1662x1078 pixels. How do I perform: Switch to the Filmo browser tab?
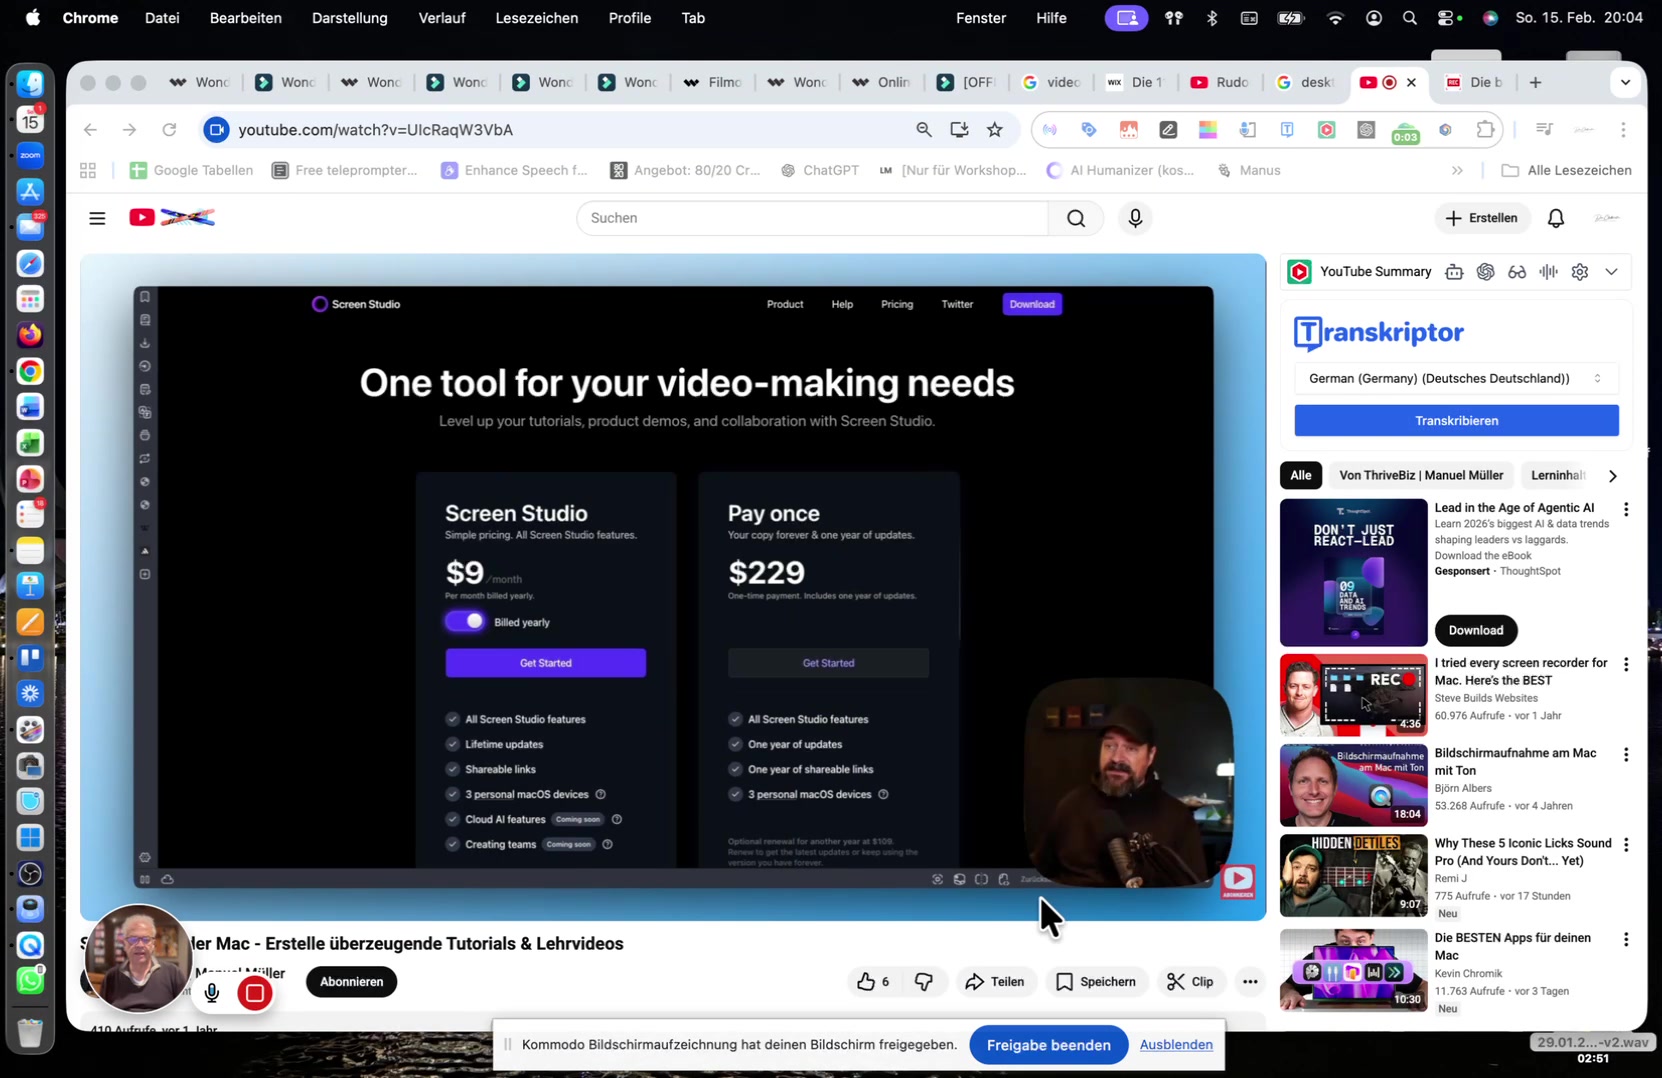point(713,82)
